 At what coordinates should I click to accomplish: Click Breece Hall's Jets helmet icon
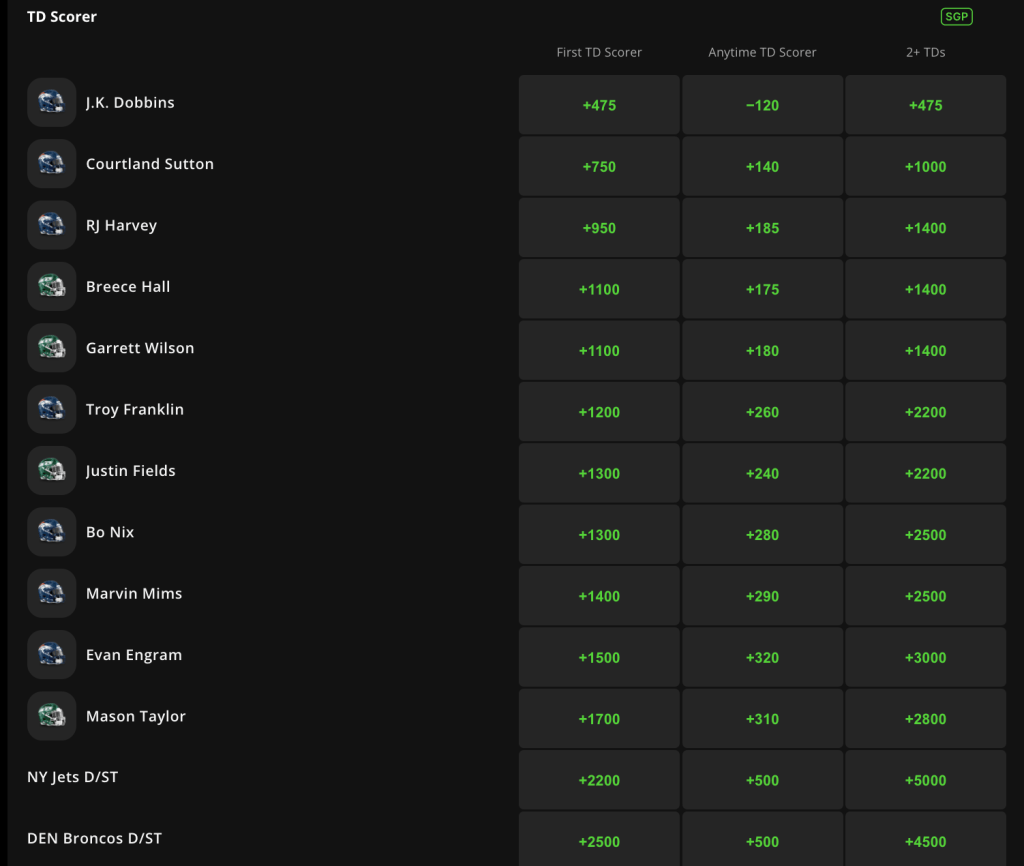(x=52, y=287)
